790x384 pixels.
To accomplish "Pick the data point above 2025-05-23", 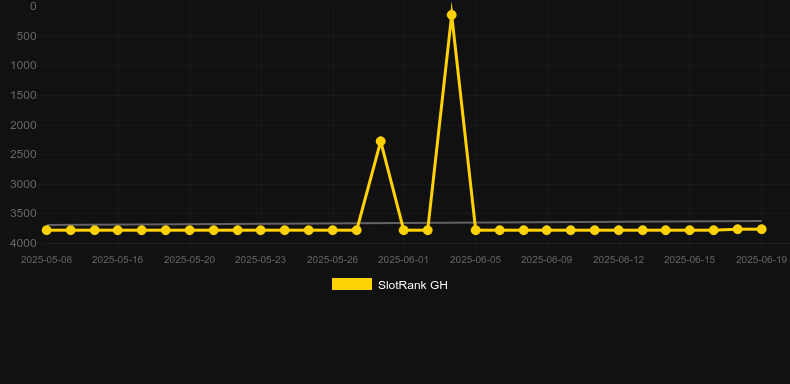I will 260,230.
